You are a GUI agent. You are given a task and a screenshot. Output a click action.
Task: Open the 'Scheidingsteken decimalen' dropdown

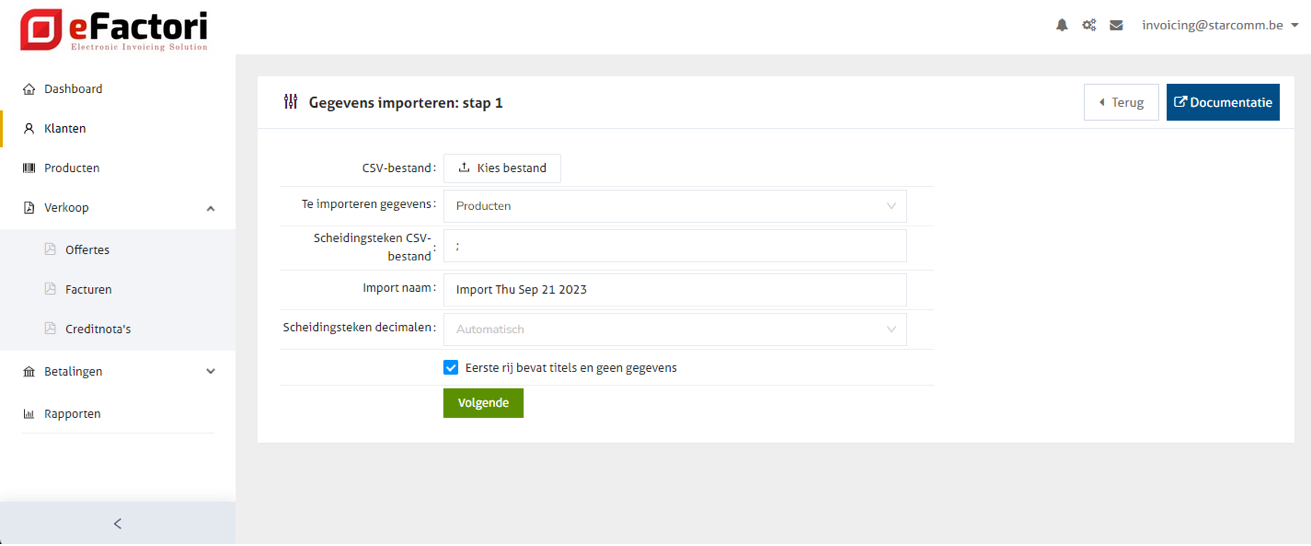pyautogui.click(x=675, y=329)
